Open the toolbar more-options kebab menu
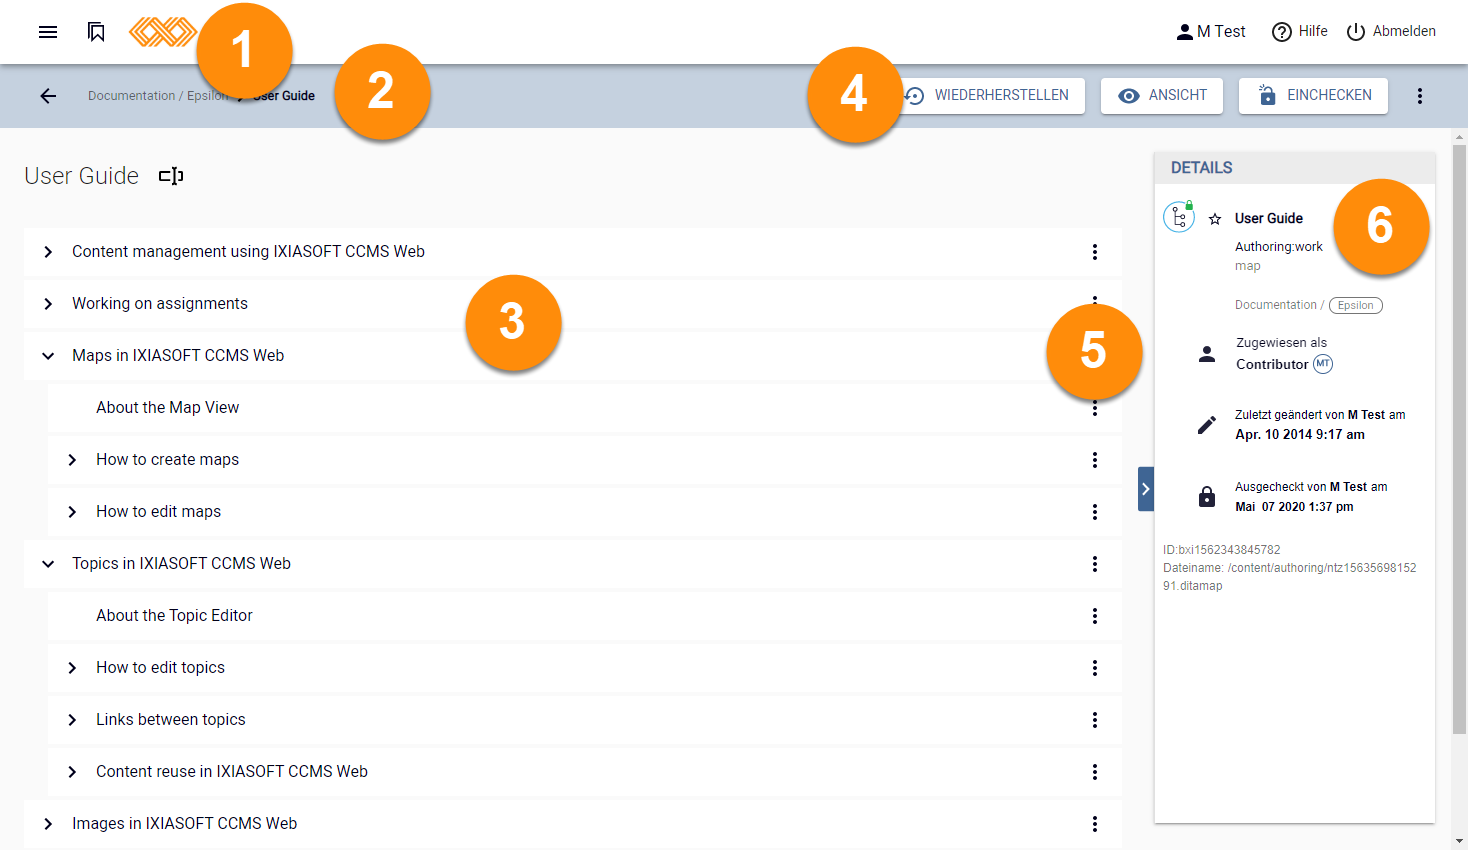Image resolution: width=1468 pixels, height=850 pixels. [x=1420, y=96]
